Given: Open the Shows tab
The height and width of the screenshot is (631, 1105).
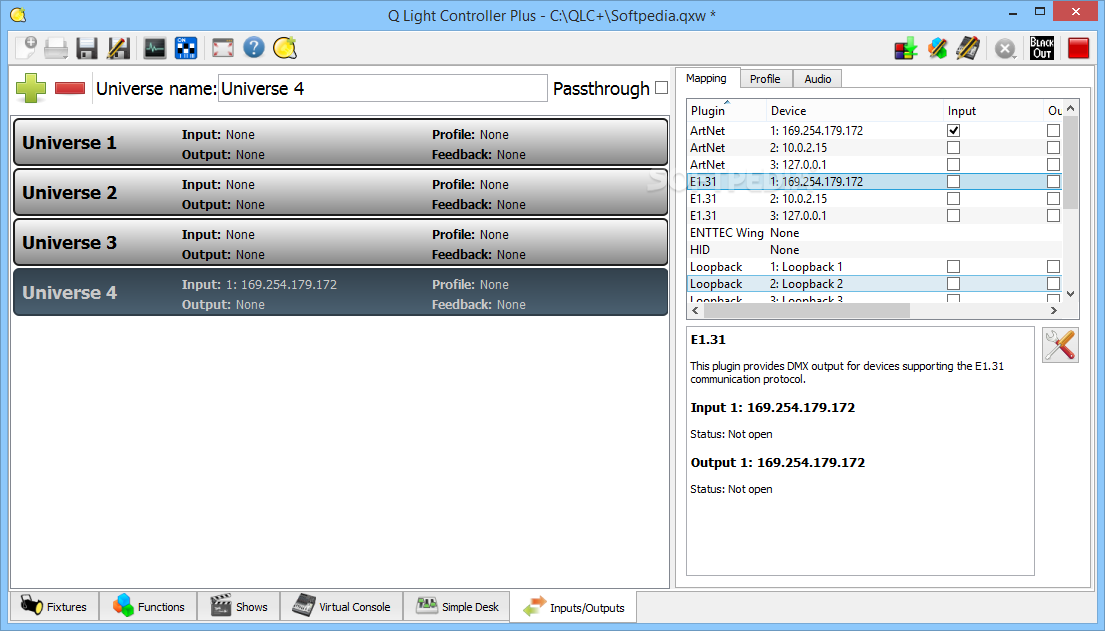Looking at the screenshot, I should click(x=239, y=606).
